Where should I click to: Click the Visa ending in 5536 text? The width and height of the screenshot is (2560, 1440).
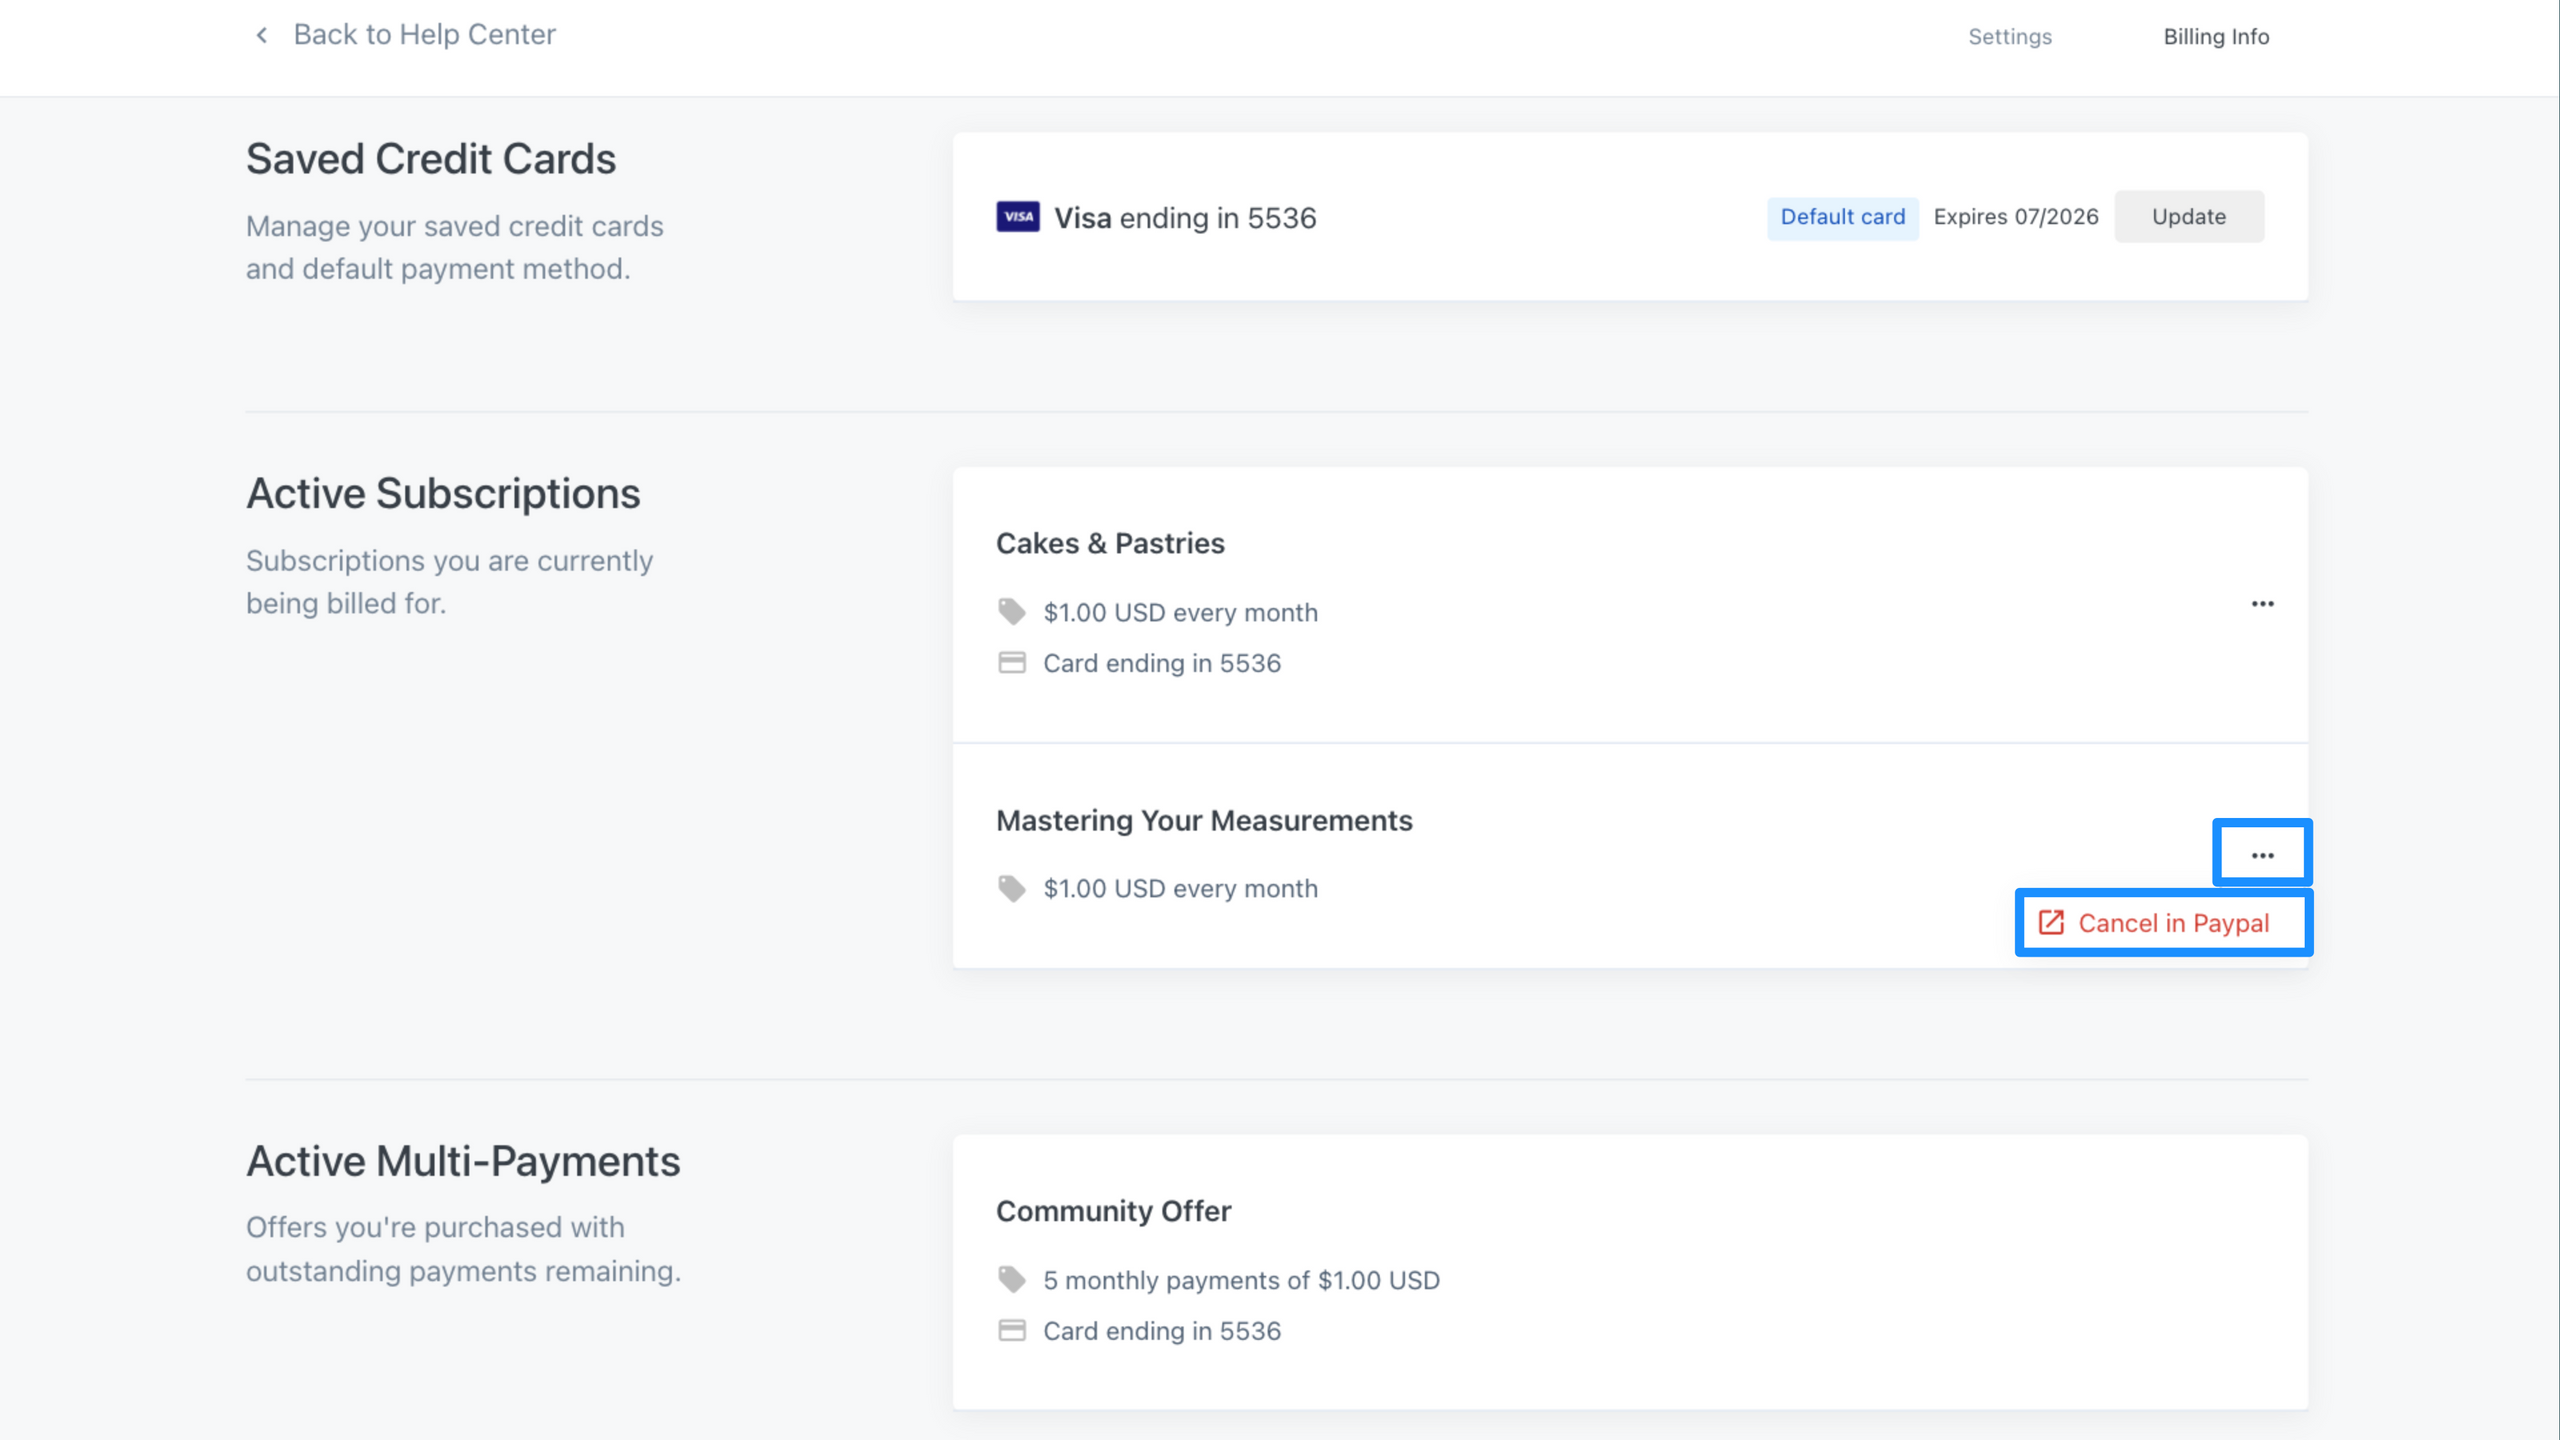[1184, 218]
